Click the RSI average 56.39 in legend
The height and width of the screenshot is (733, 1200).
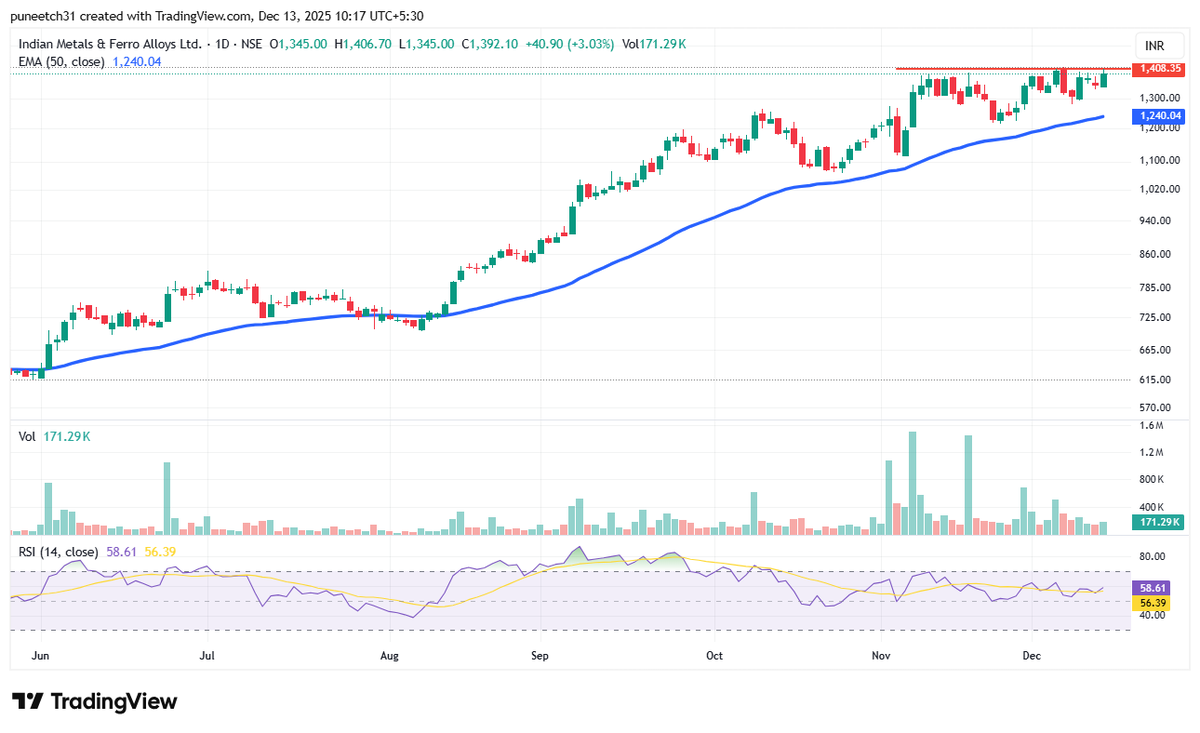pyautogui.click(x=160, y=552)
